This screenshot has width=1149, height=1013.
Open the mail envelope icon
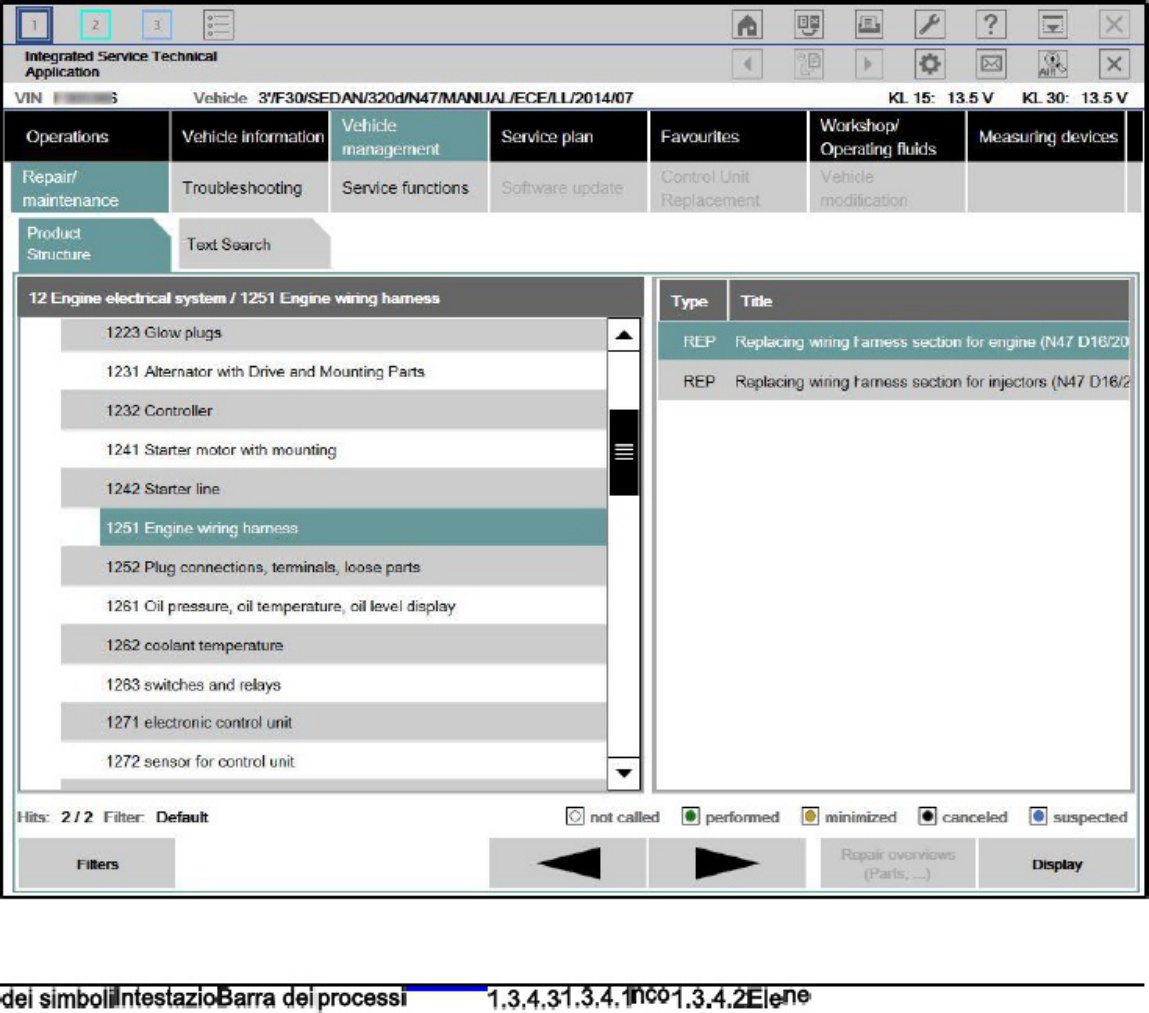pos(991,65)
